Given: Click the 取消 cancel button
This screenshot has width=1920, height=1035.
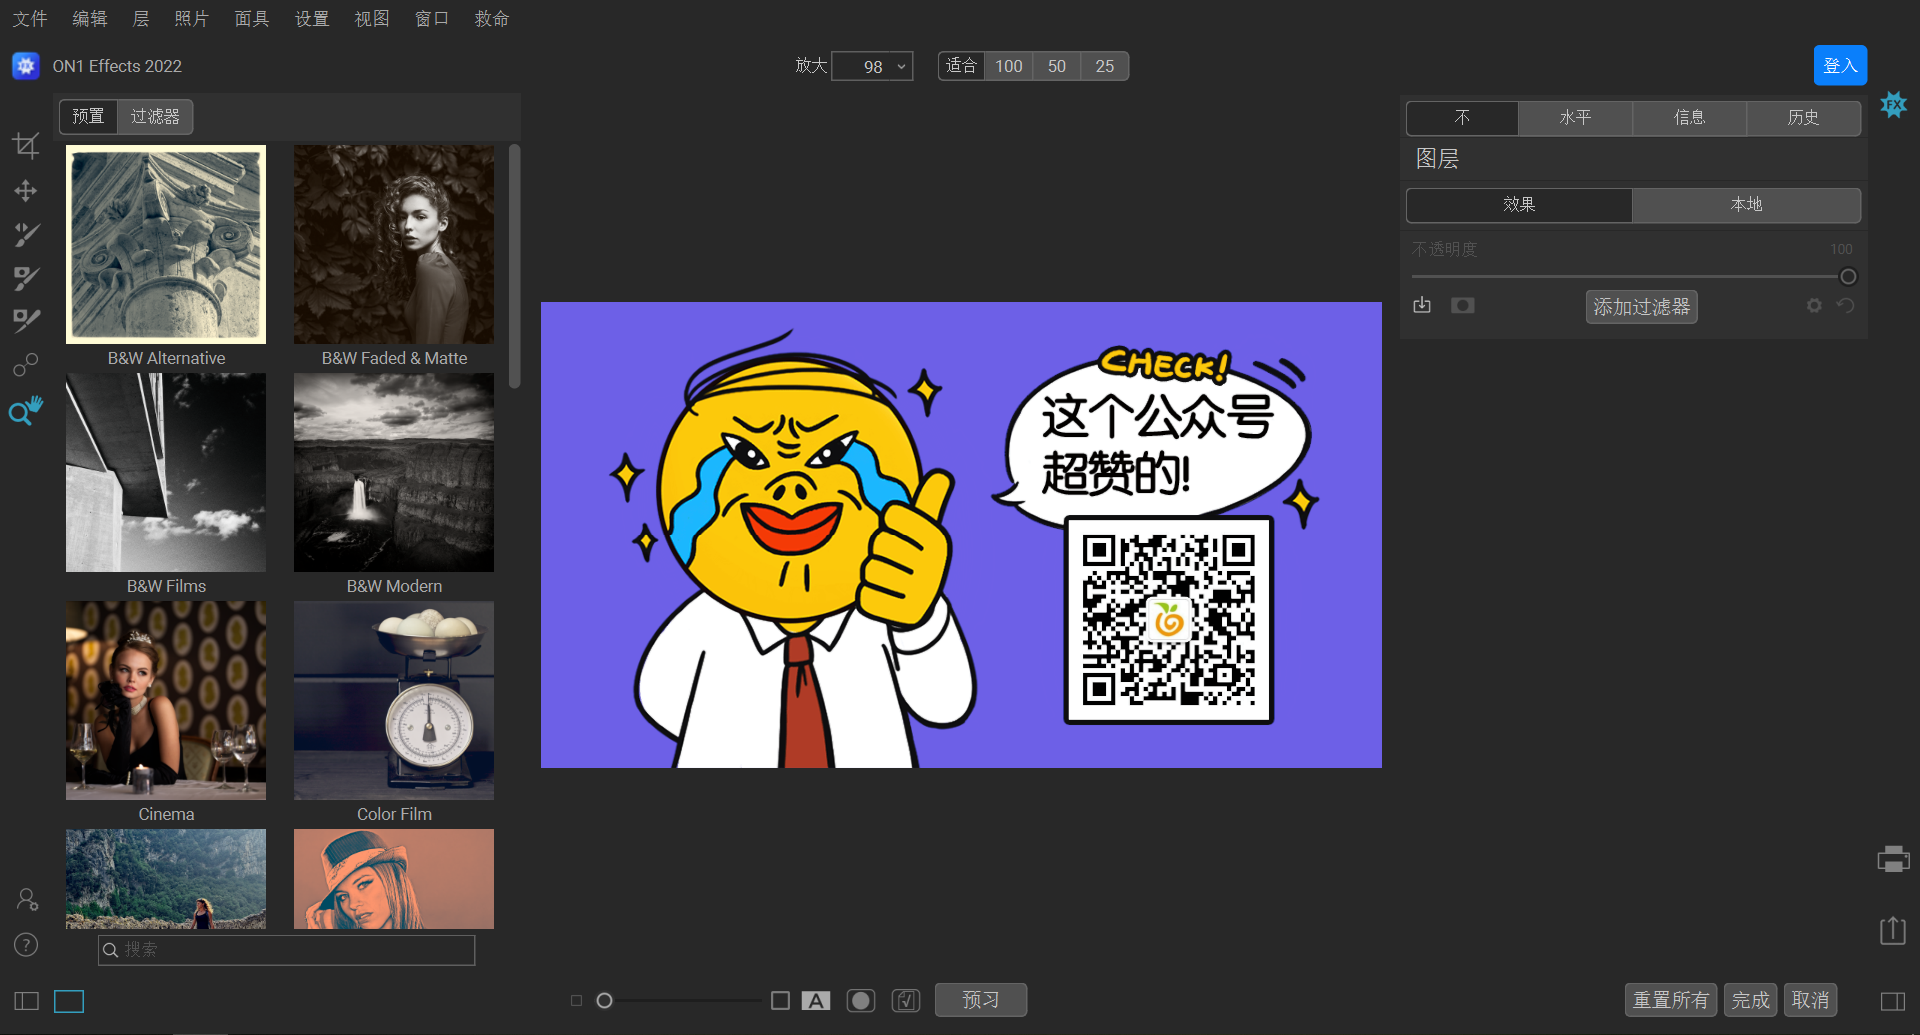Looking at the screenshot, I should tap(1811, 1000).
